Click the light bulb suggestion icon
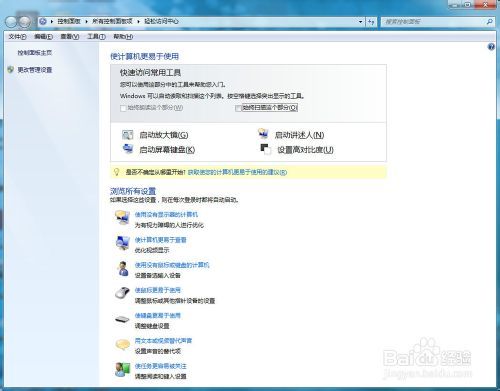 (x=116, y=172)
